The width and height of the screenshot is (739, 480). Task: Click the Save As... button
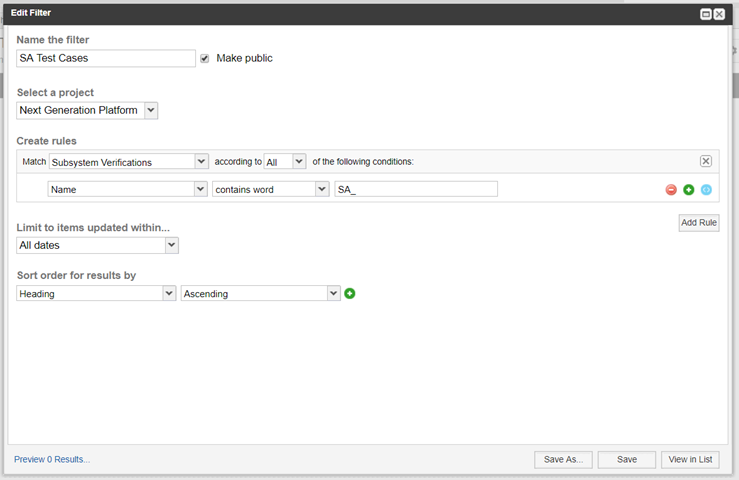[x=564, y=459]
